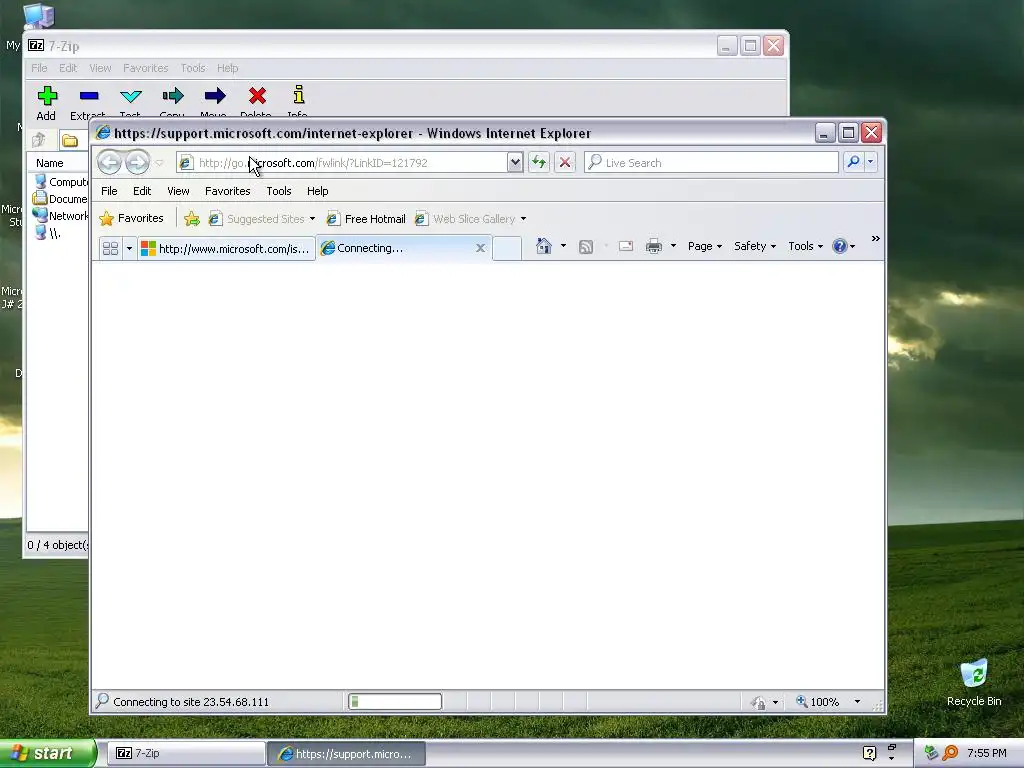Screen dimensions: 1024x768
Task: Click the Free Hotmail link
Action: click(x=366, y=219)
